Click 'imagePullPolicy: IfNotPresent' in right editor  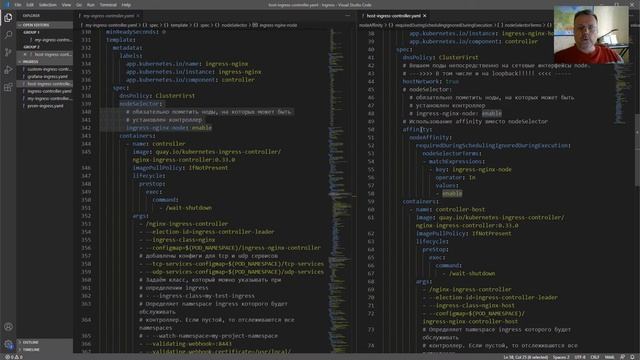pyautogui.click(x=463, y=233)
